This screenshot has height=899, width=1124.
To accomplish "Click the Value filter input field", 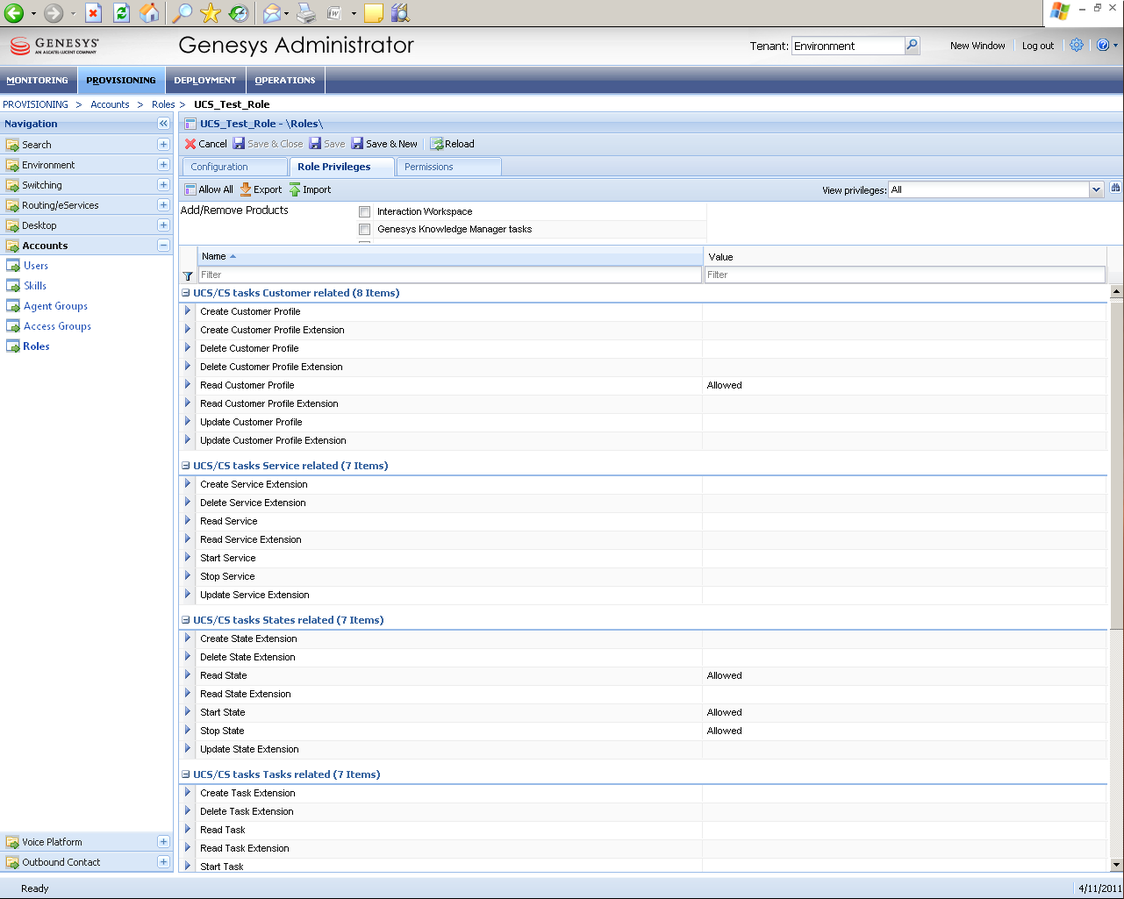I will [x=905, y=275].
